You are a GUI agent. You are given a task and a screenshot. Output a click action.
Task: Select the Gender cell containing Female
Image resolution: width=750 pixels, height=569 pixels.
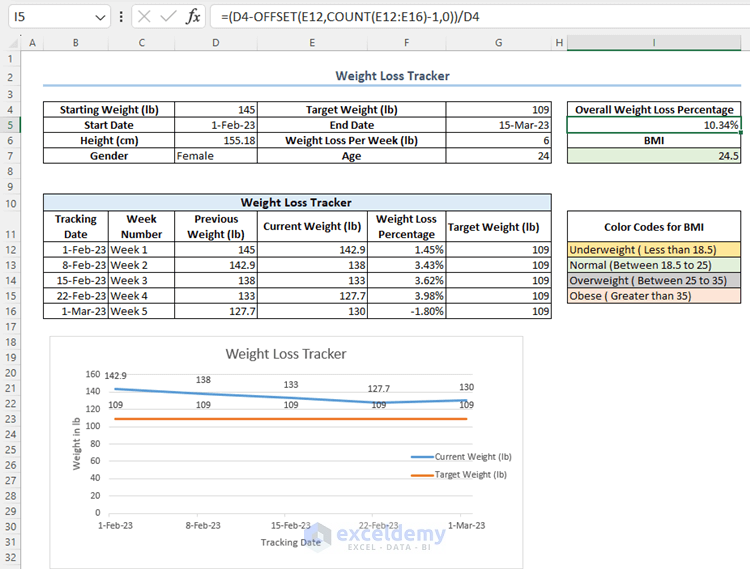pyautogui.click(x=216, y=156)
